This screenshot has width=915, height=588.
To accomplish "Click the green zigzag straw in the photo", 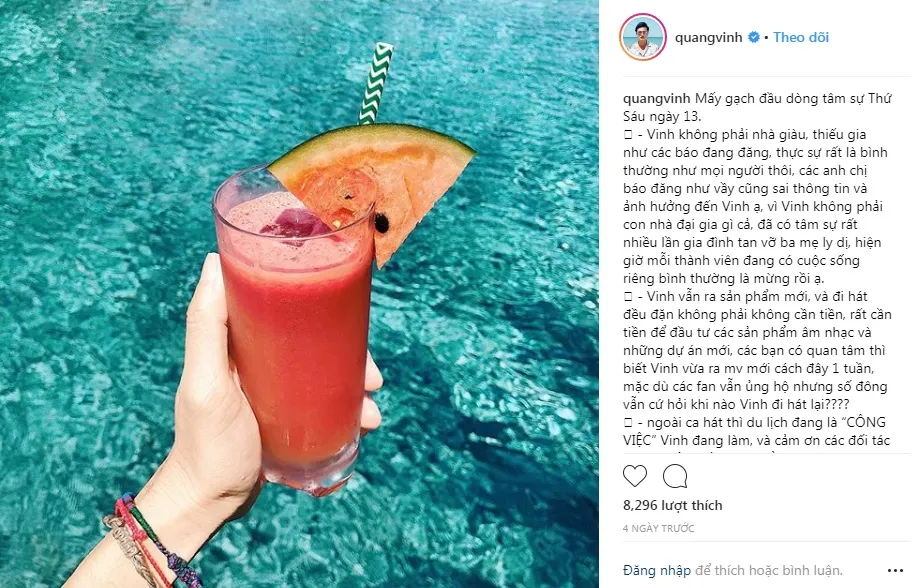I will pos(375,83).
